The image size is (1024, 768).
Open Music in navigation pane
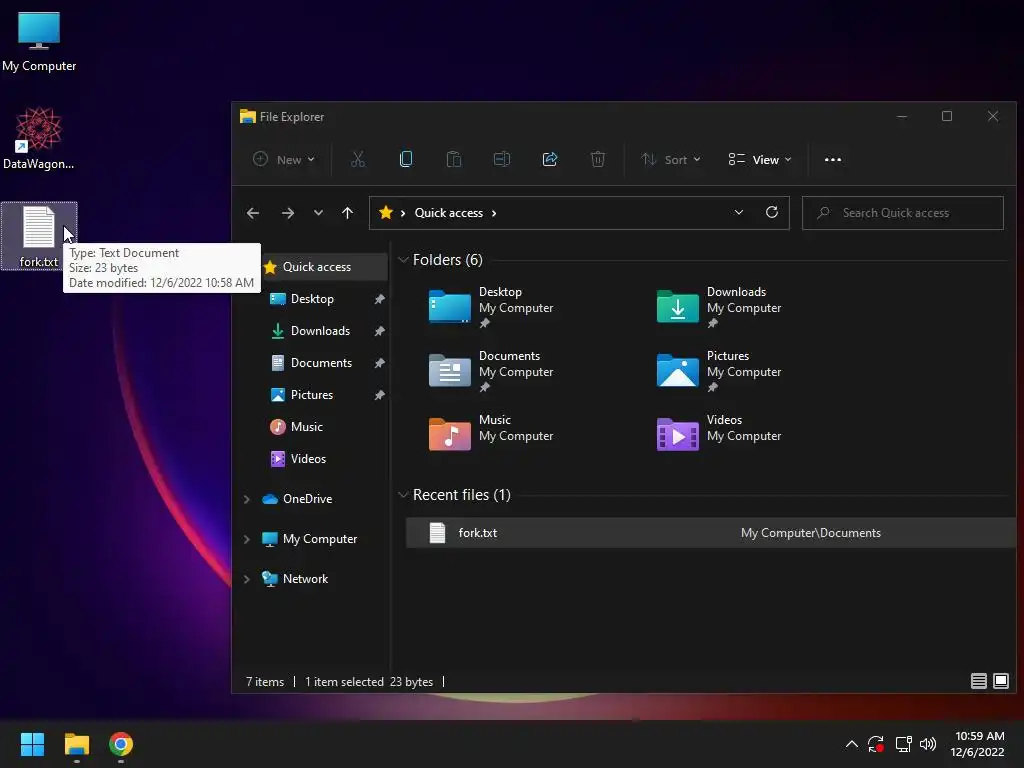(306, 426)
